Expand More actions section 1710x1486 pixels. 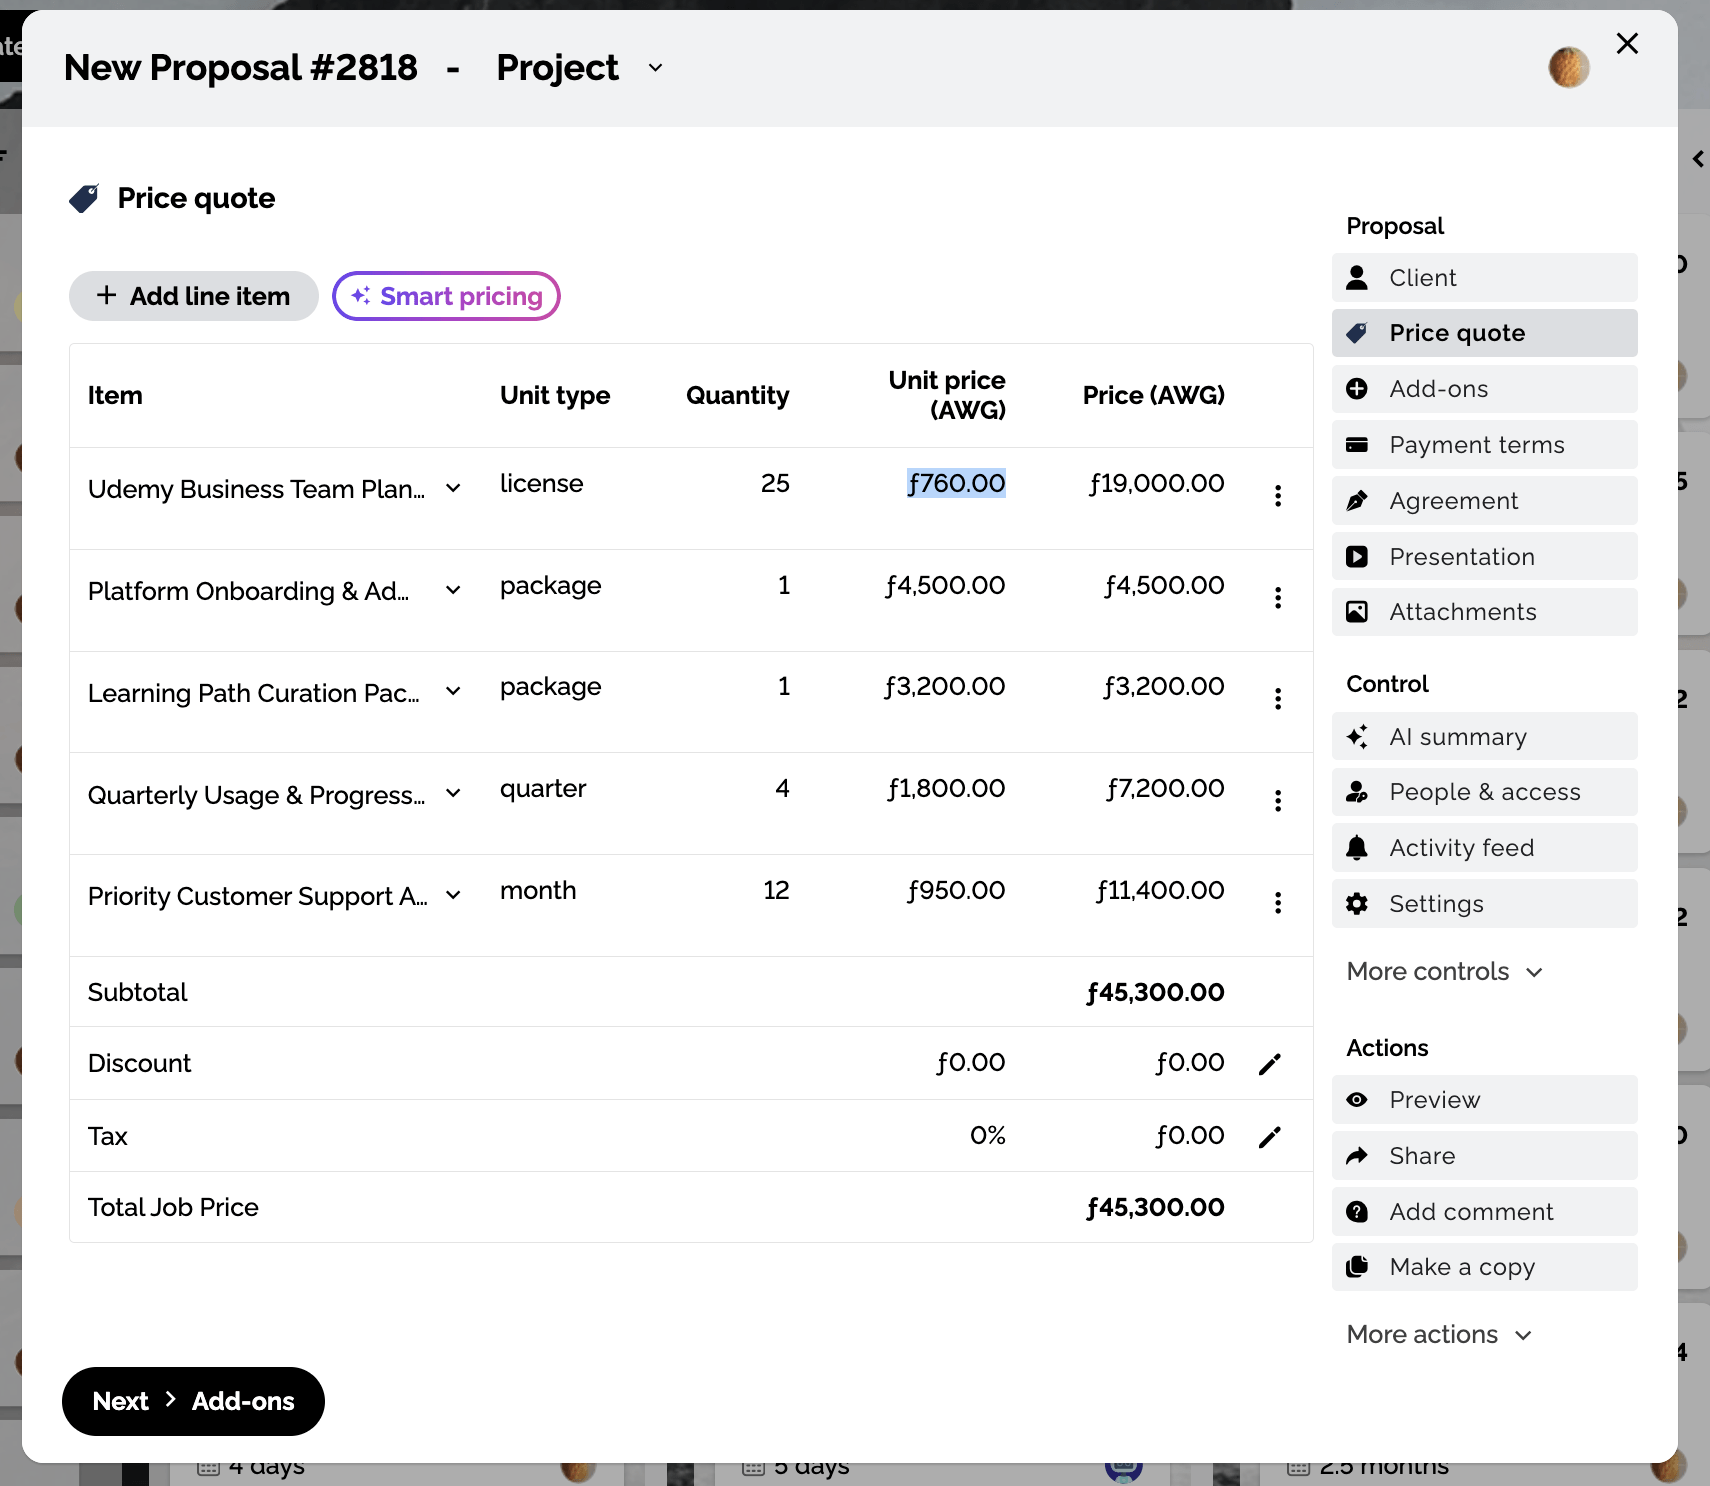point(1438,1335)
